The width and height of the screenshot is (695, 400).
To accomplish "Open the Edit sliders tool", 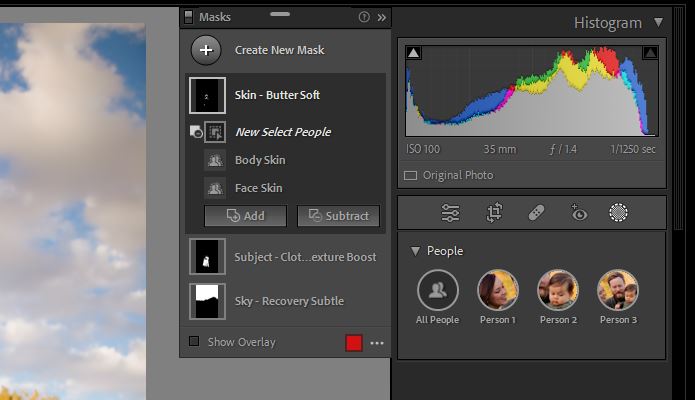I will (x=451, y=212).
